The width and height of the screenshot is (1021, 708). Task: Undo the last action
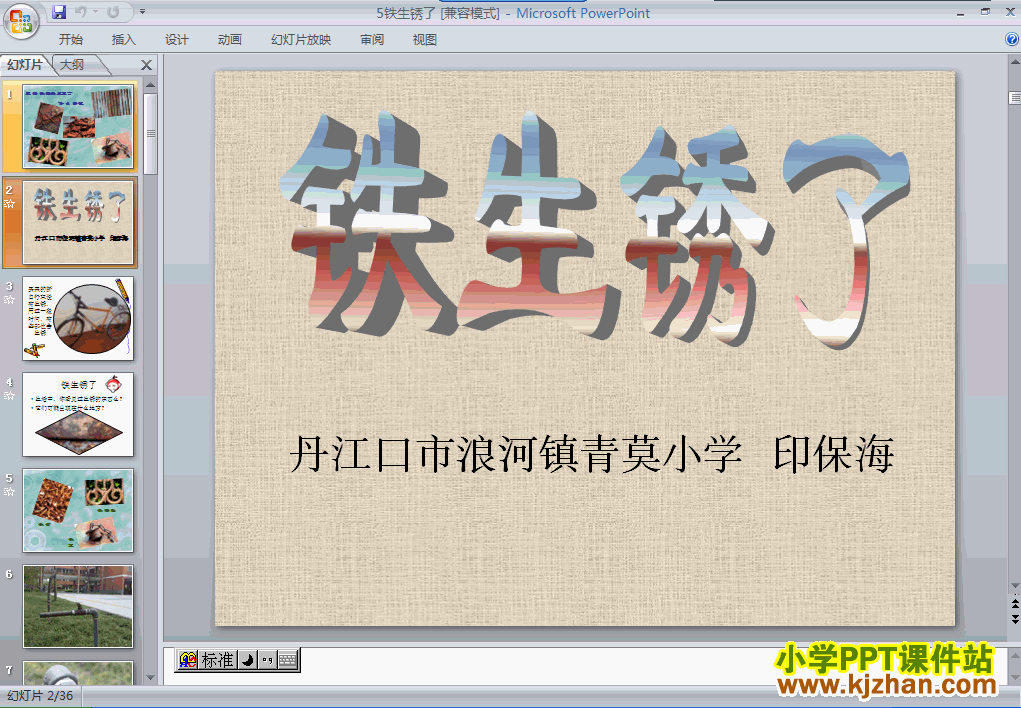click(81, 12)
